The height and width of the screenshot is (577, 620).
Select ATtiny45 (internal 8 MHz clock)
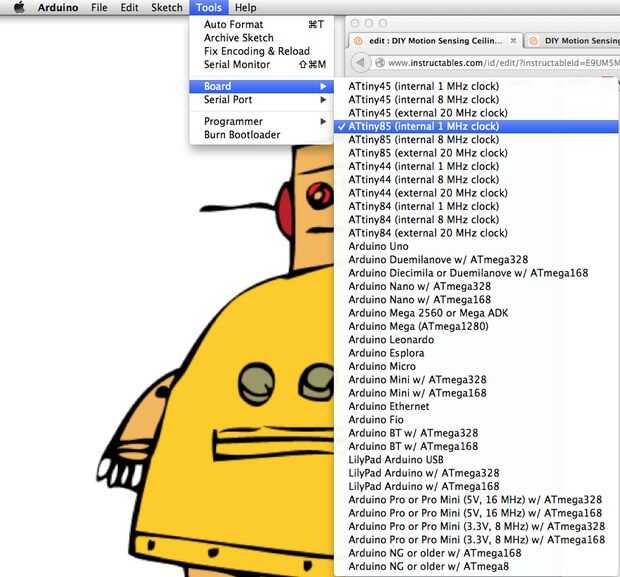[476, 100]
